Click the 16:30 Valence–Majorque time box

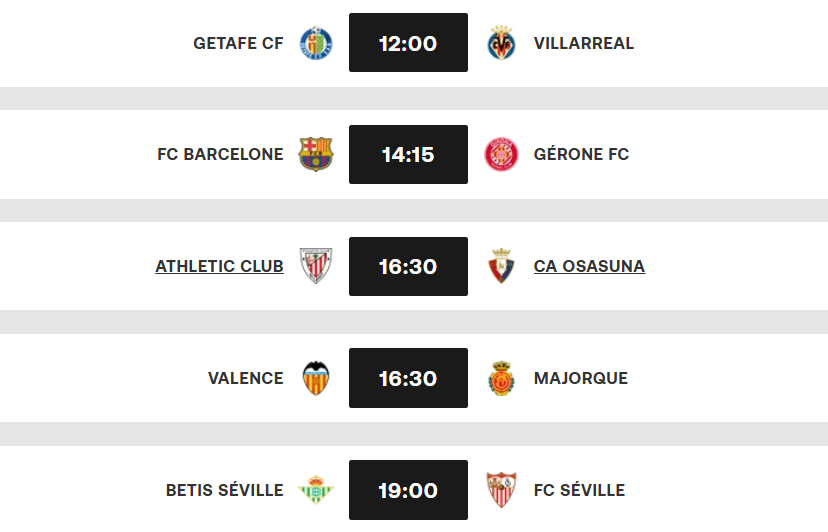(x=408, y=378)
